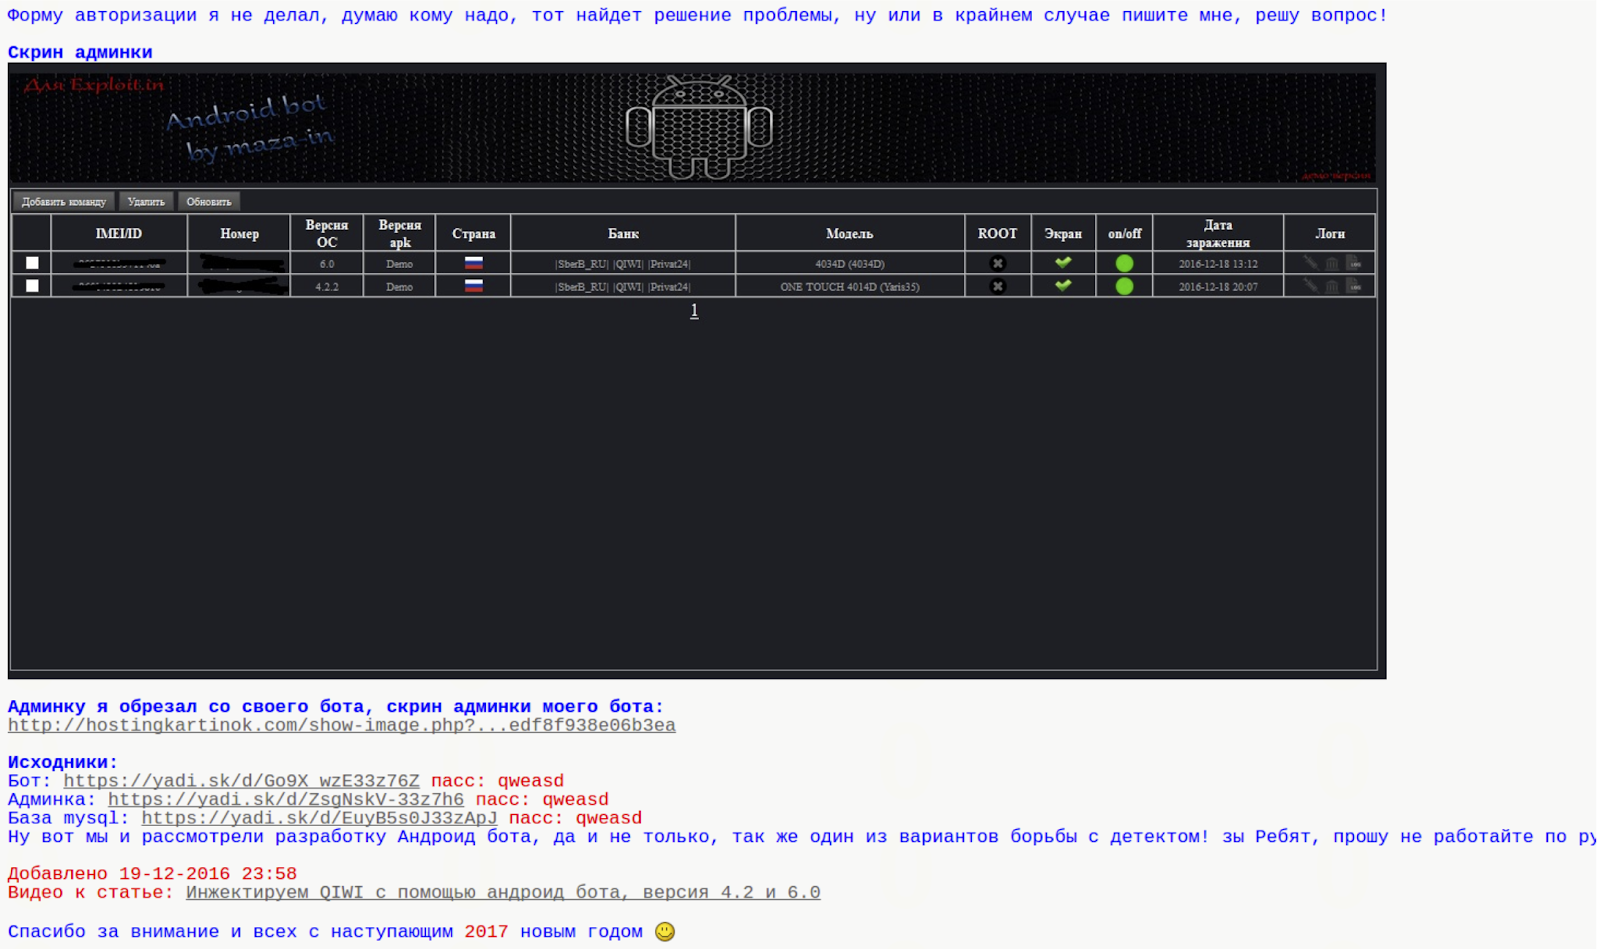The image size is (1600, 949).
Task: Toggle the green on/off indicator for the 4034D device
Action: click(x=1125, y=264)
